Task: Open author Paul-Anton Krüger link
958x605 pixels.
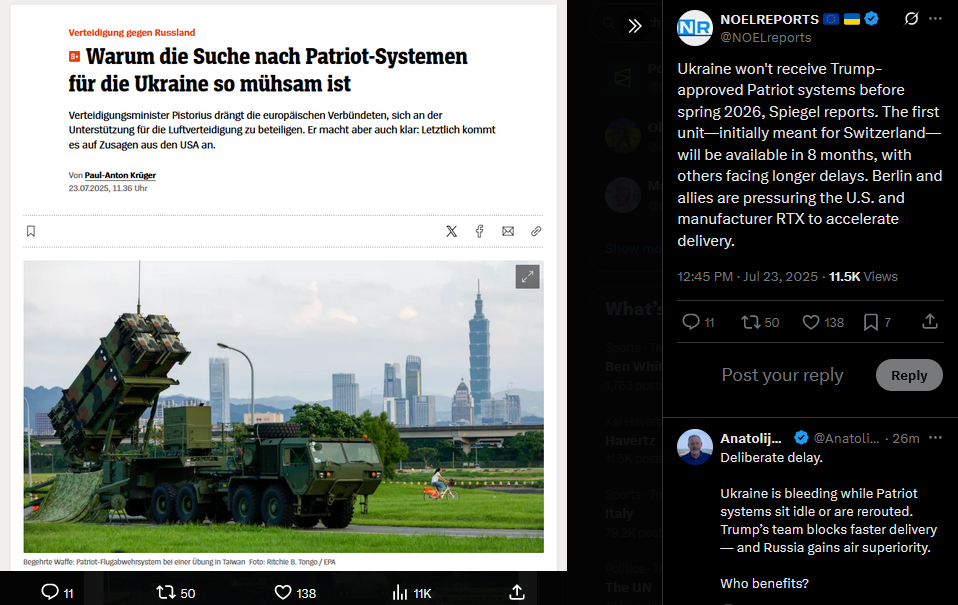Action: [x=120, y=175]
